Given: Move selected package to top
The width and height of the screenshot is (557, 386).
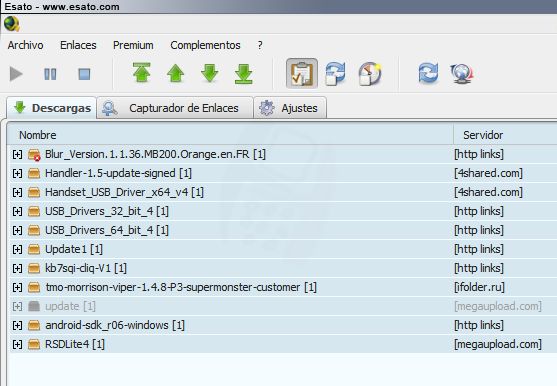Looking at the screenshot, I should [142, 73].
